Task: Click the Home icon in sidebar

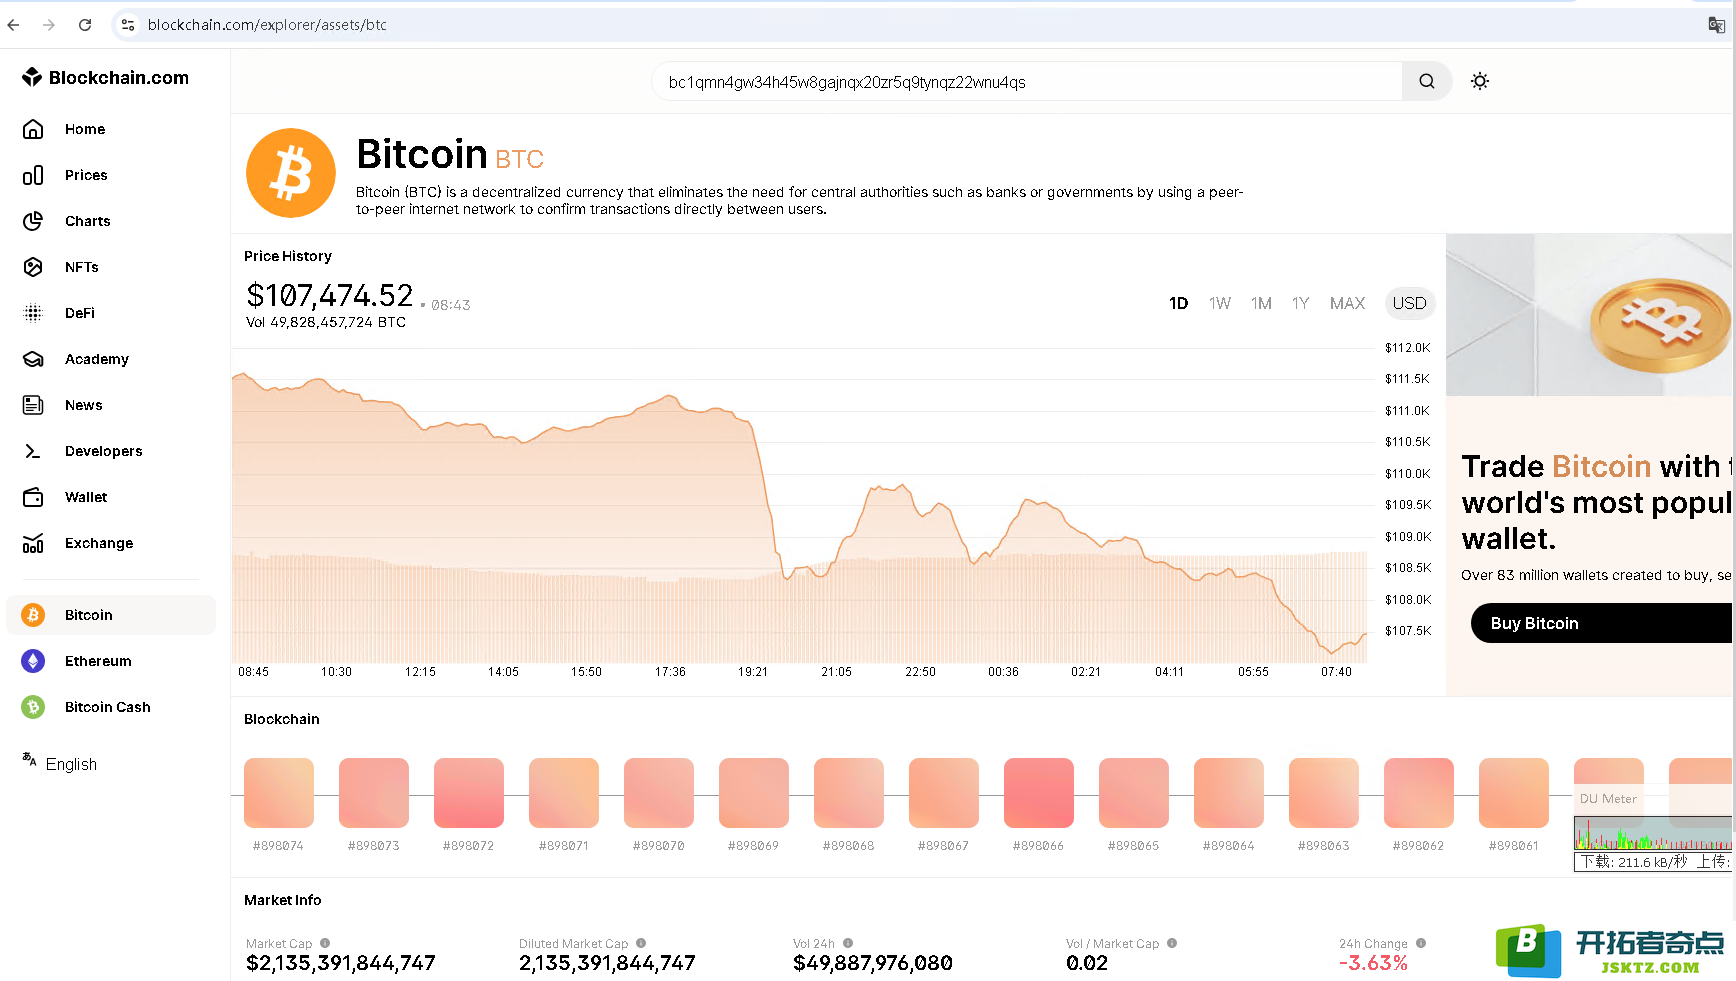Action: [x=33, y=129]
